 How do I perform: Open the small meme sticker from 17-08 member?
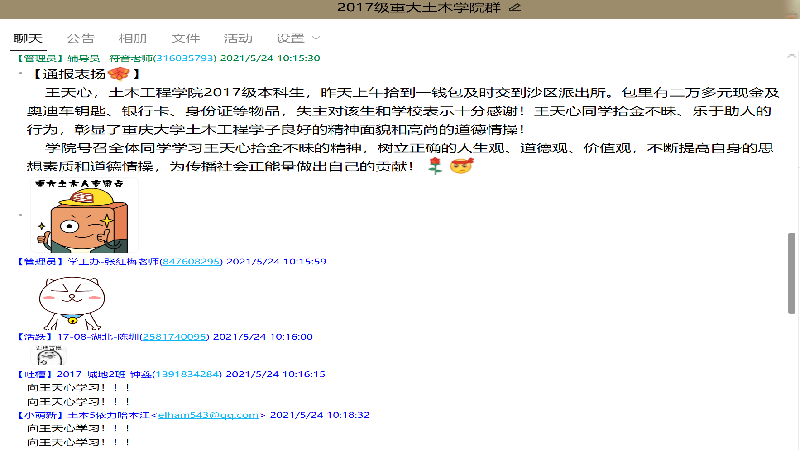click(48, 355)
